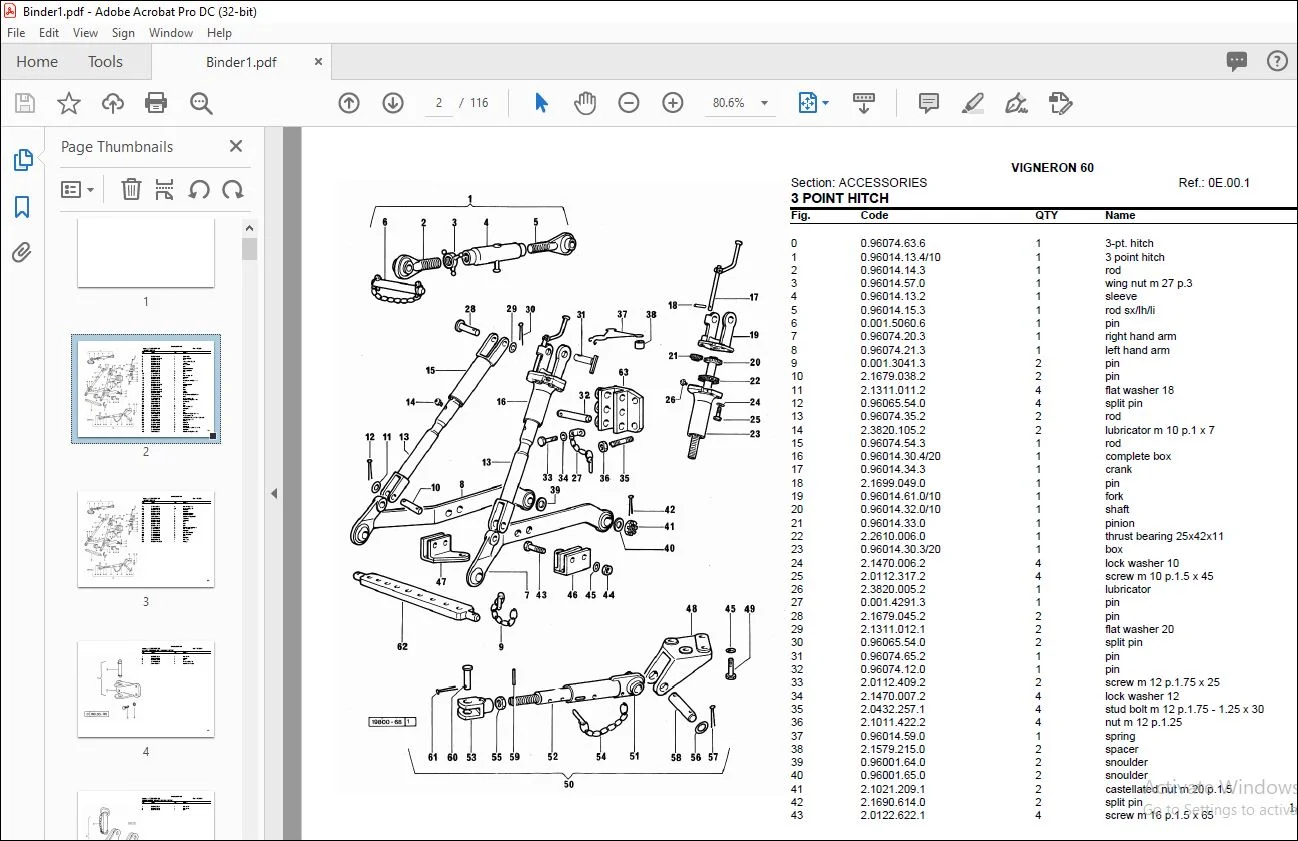Click the 'complete box' part name
Image resolution: width=1298 pixels, height=841 pixels.
pyautogui.click(x=1138, y=456)
